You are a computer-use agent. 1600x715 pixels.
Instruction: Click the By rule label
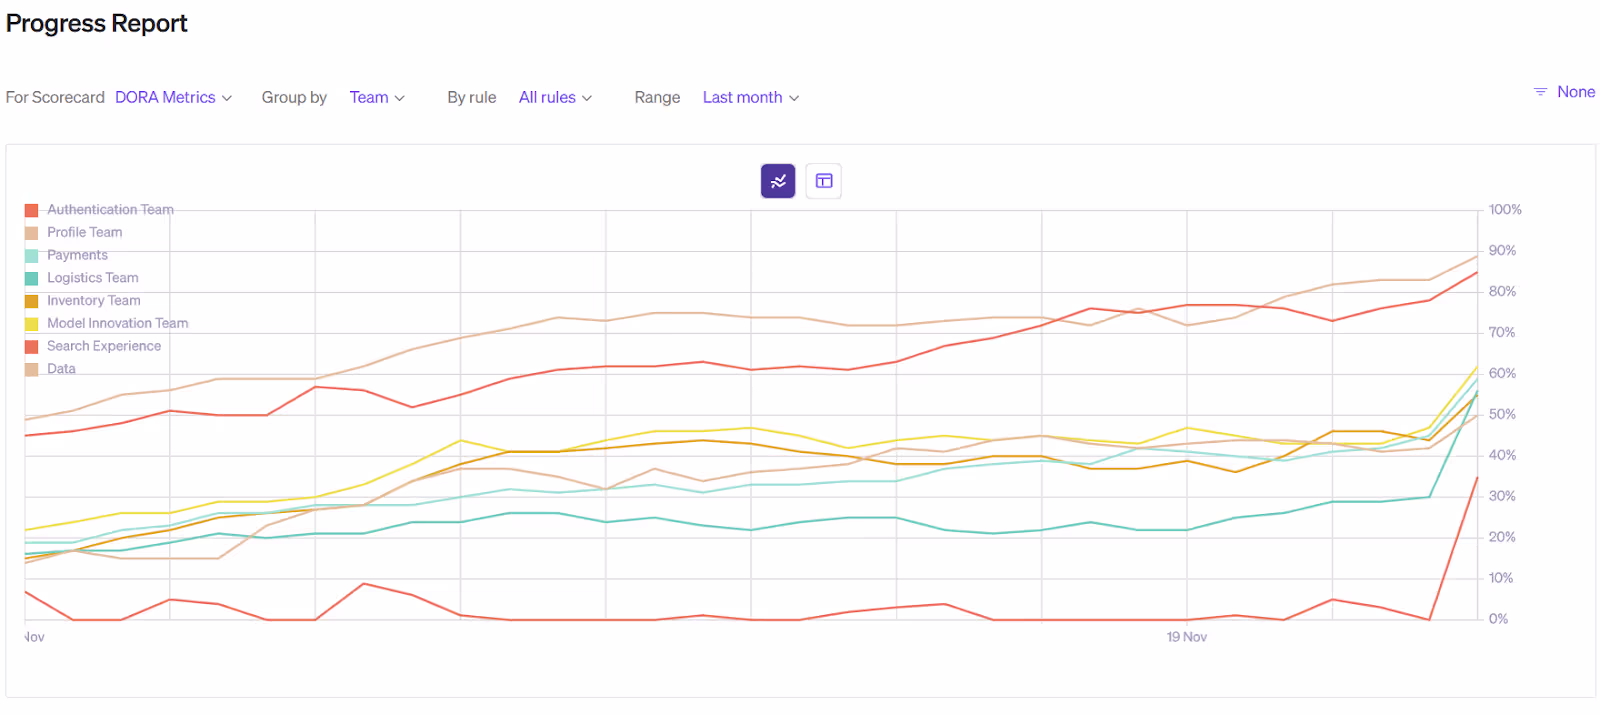pyautogui.click(x=472, y=97)
